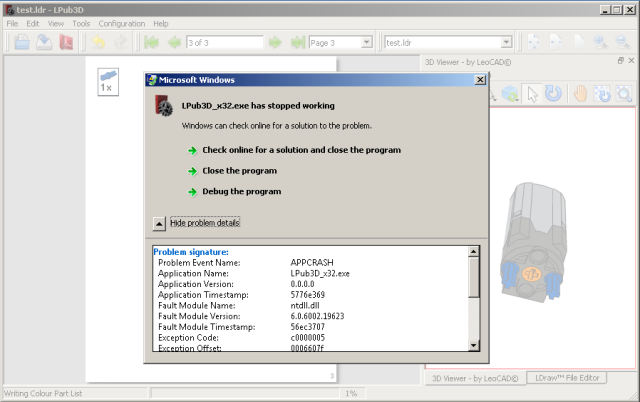Click the Open file toolbar icon

(22, 42)
